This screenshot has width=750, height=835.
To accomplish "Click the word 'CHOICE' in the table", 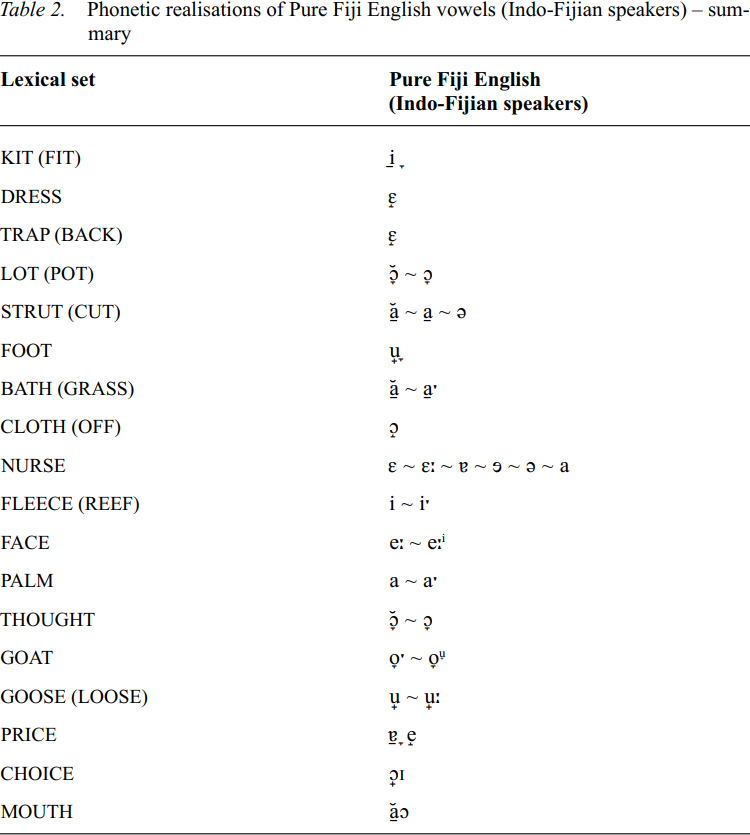I will (x=37, y=774).
